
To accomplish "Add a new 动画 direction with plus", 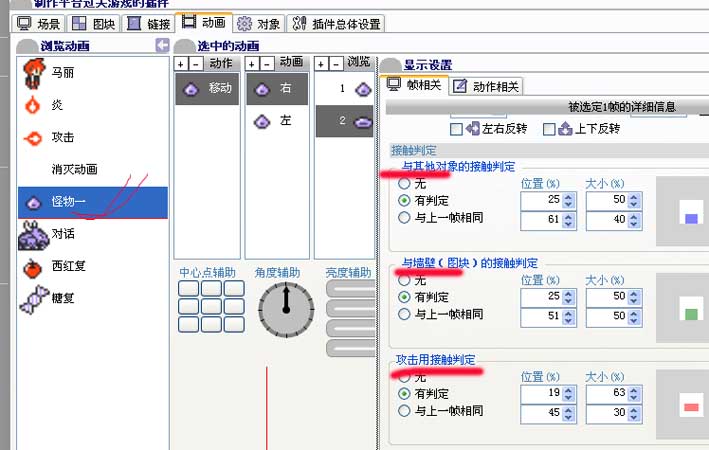I will (252, 64).
